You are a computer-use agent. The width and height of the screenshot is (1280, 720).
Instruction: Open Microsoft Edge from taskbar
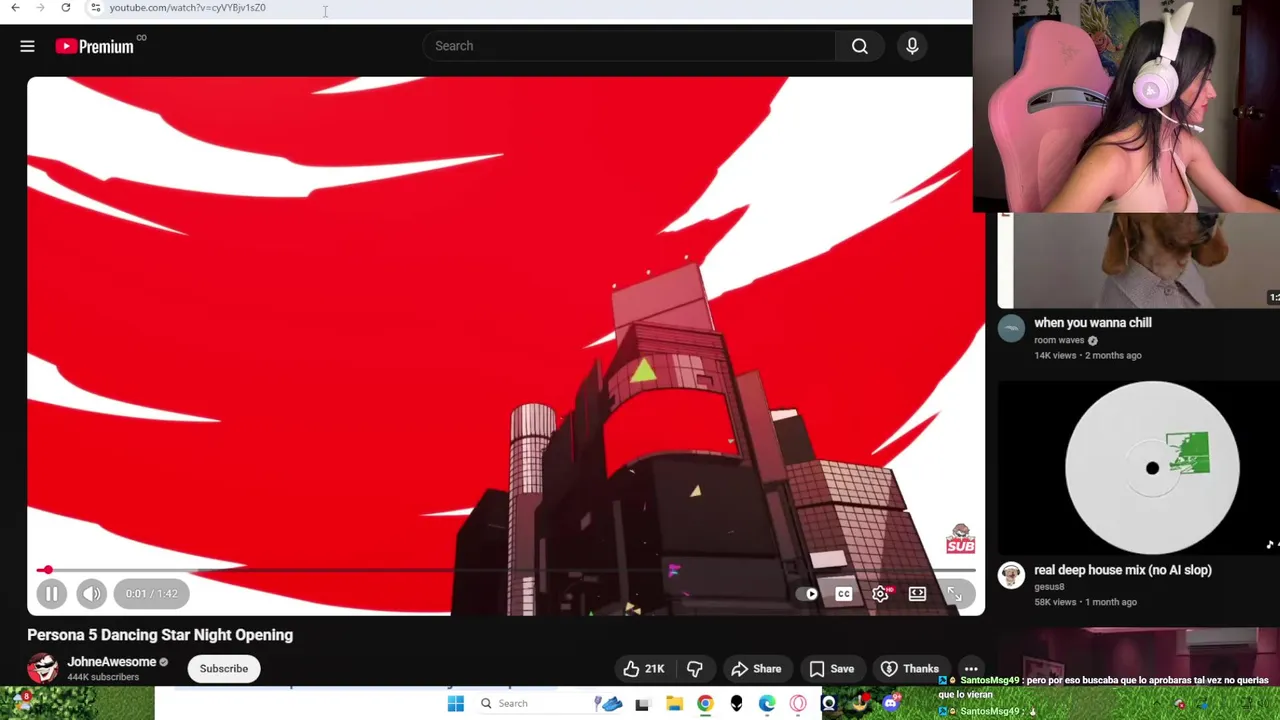click(767, 704)
